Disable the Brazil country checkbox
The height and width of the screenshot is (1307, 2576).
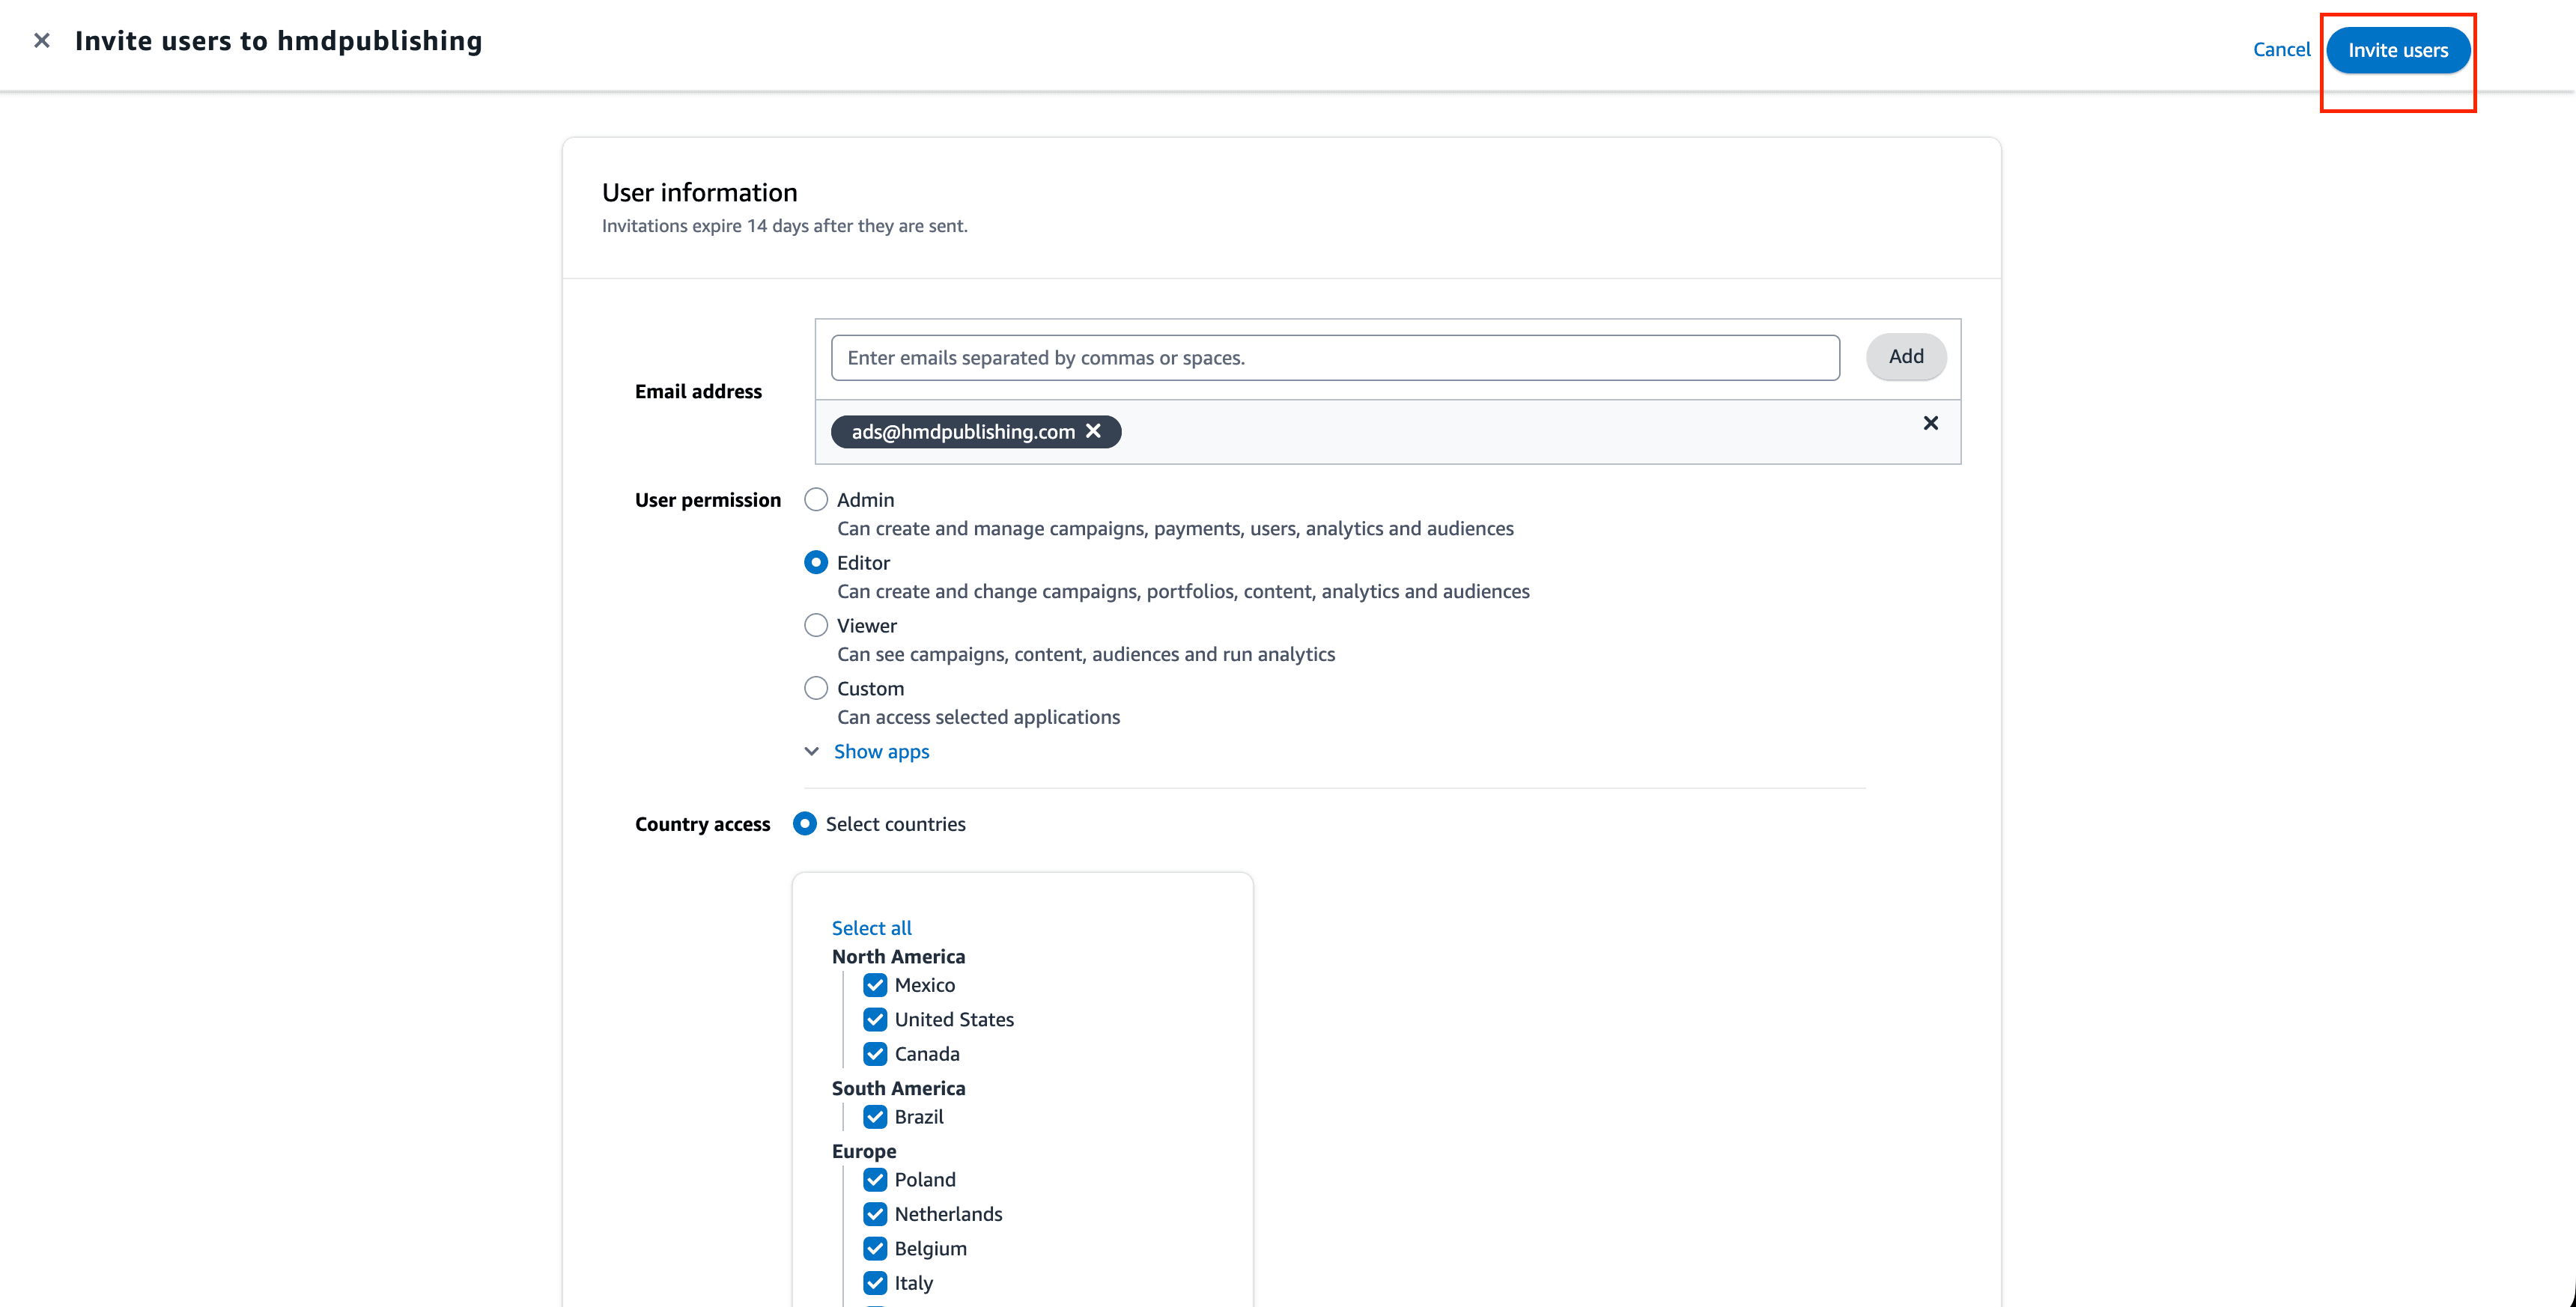click(x=875, y=1117)
